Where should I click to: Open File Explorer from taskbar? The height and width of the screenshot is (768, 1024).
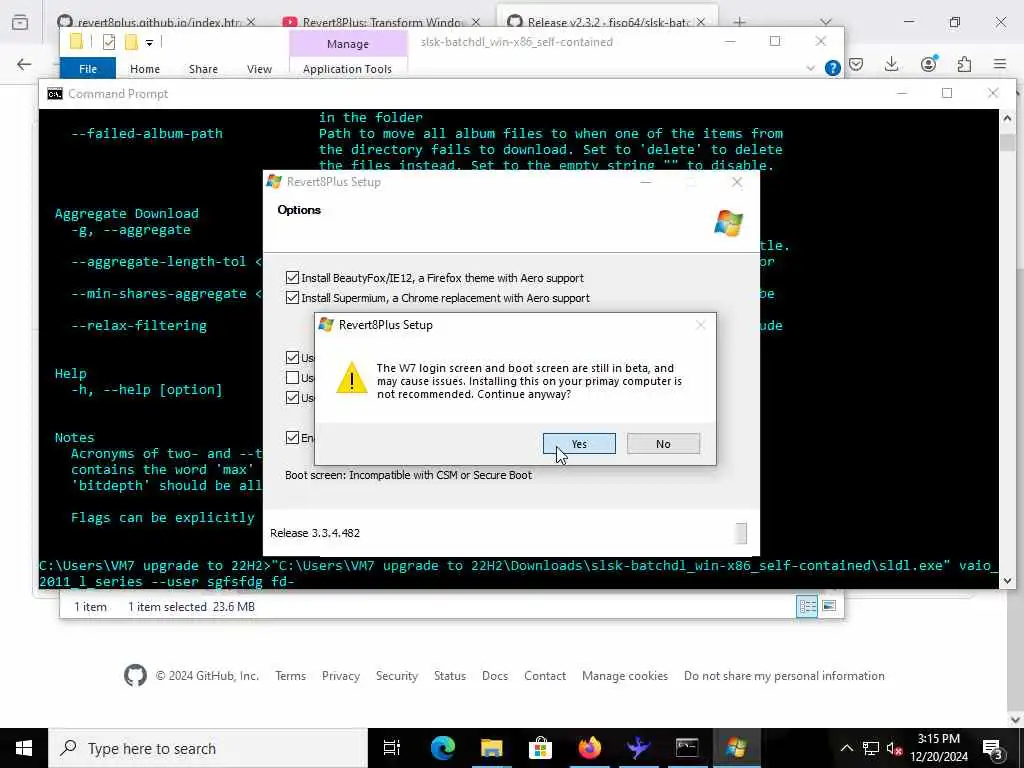492,748
